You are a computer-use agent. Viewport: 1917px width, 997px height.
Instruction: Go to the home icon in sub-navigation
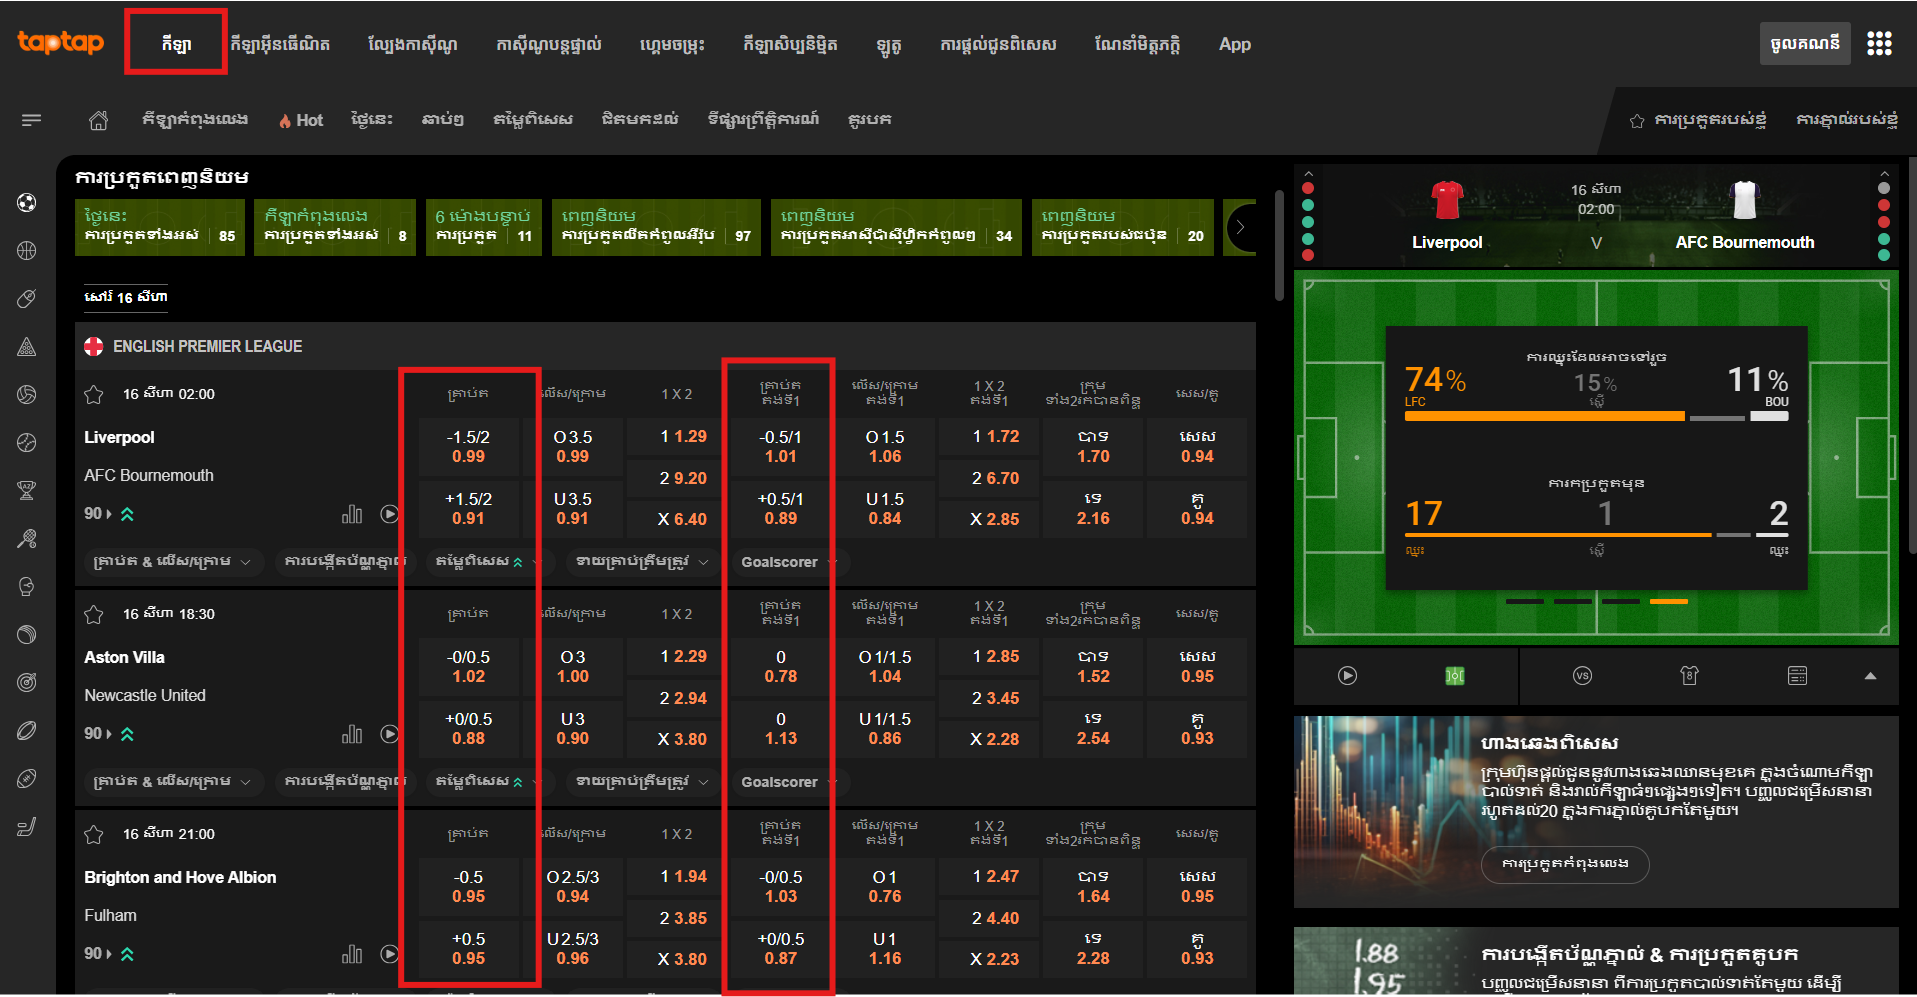click(98, 120)
